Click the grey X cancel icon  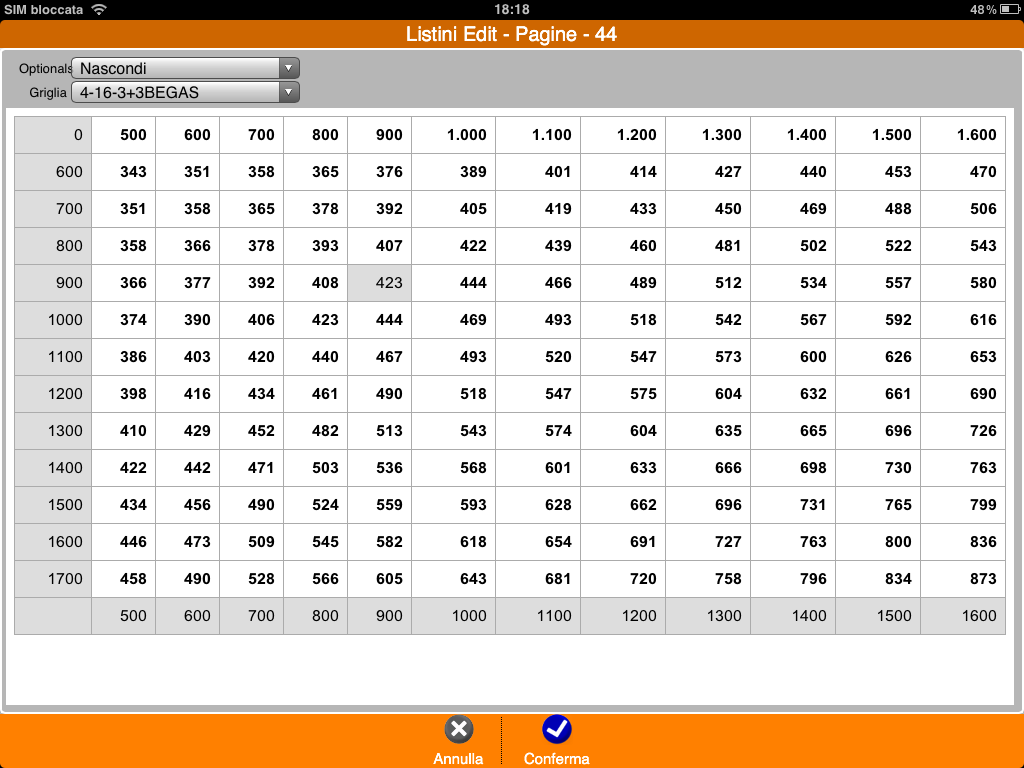pos(458,730)
